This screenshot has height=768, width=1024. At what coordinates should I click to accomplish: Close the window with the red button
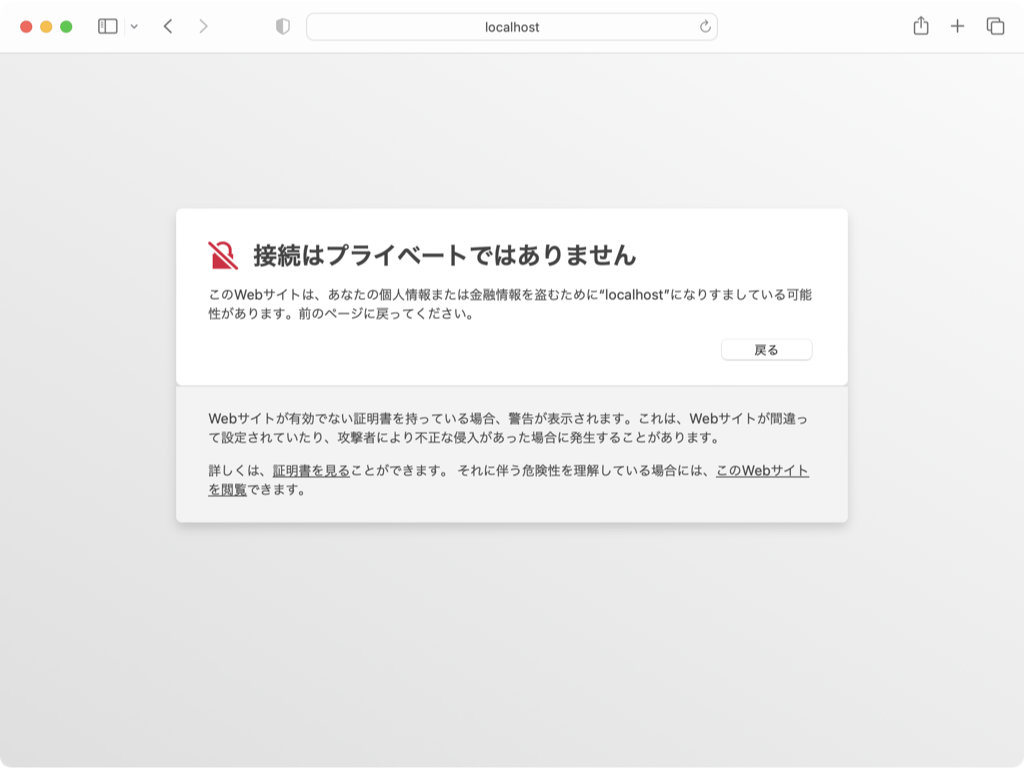[26, 27]
